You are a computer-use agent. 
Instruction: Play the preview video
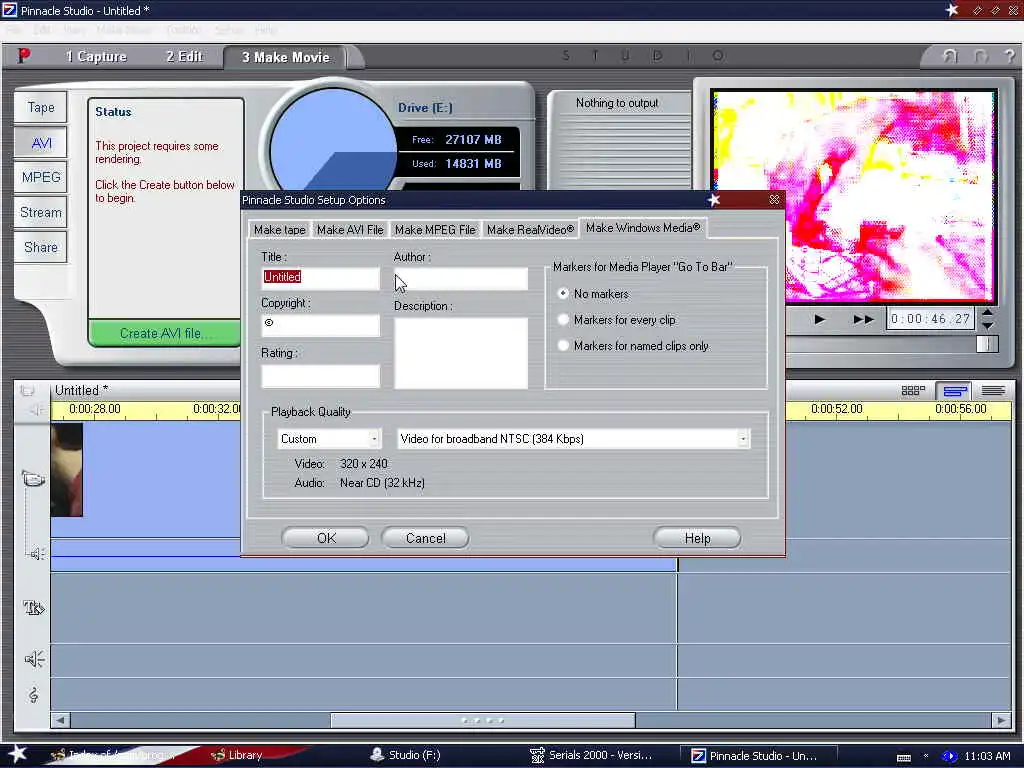819,319
